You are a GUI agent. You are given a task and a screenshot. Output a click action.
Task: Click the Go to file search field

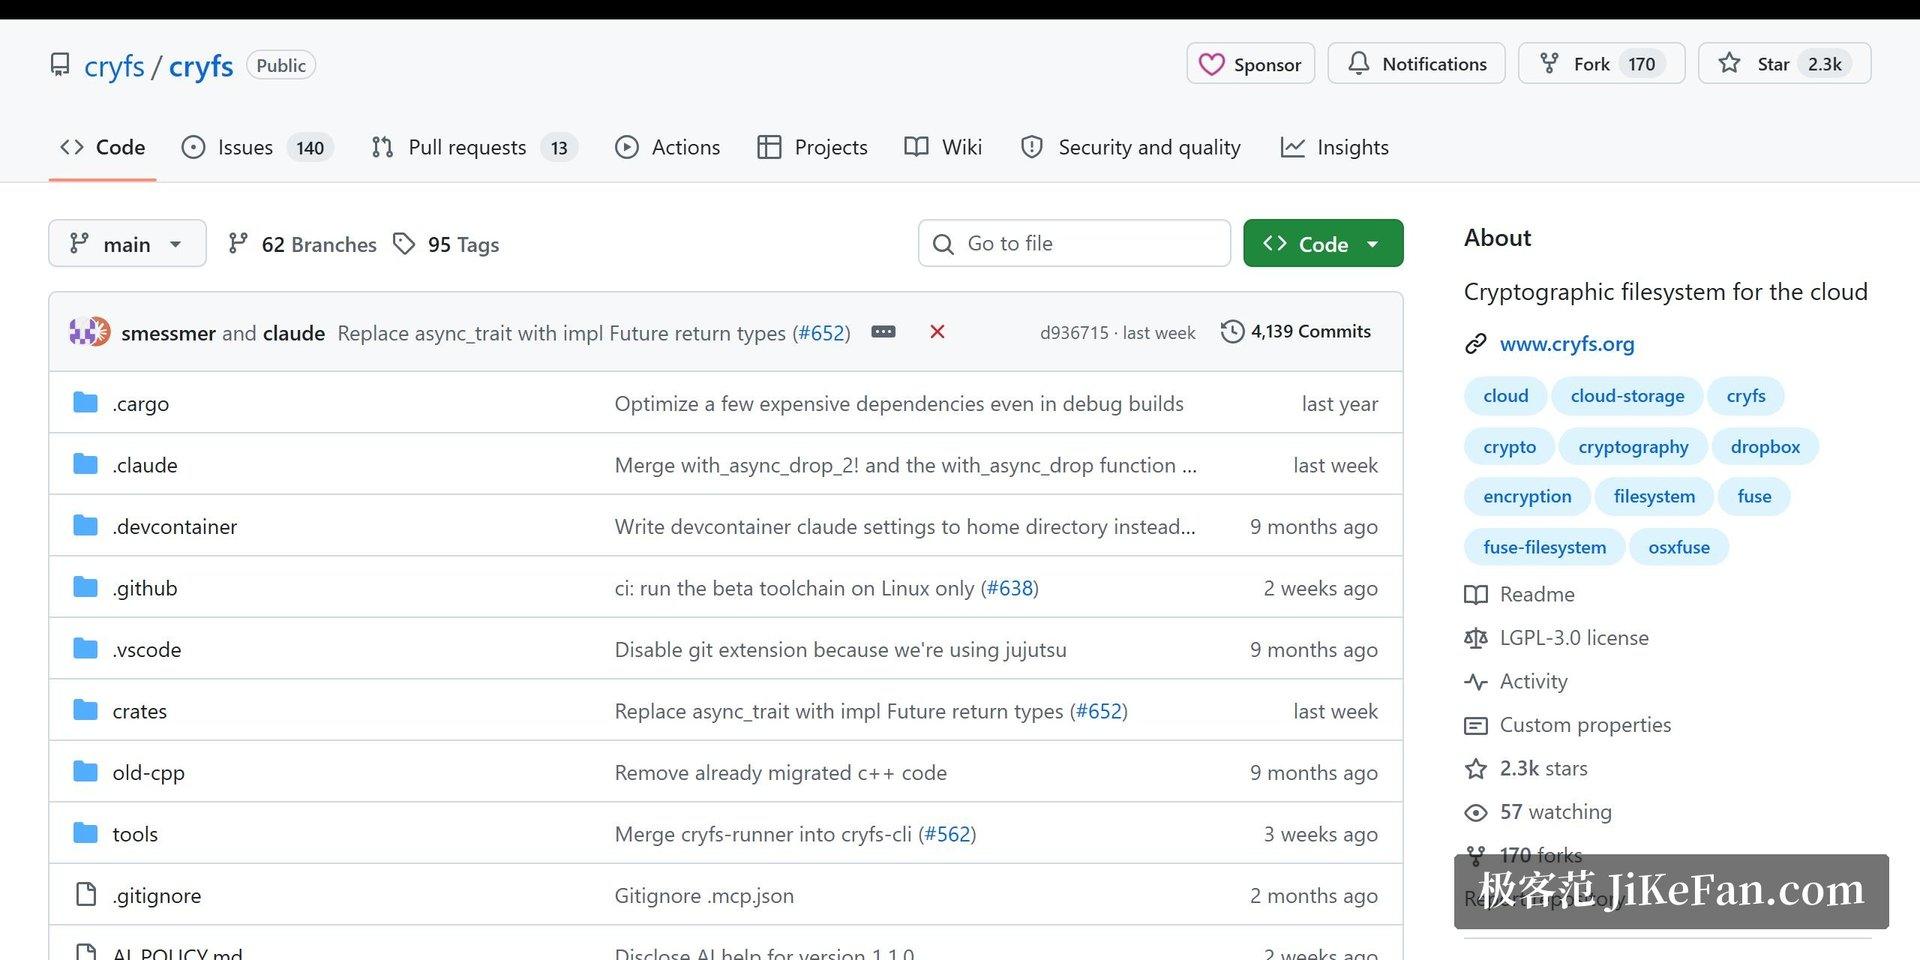pos(1074,243)
